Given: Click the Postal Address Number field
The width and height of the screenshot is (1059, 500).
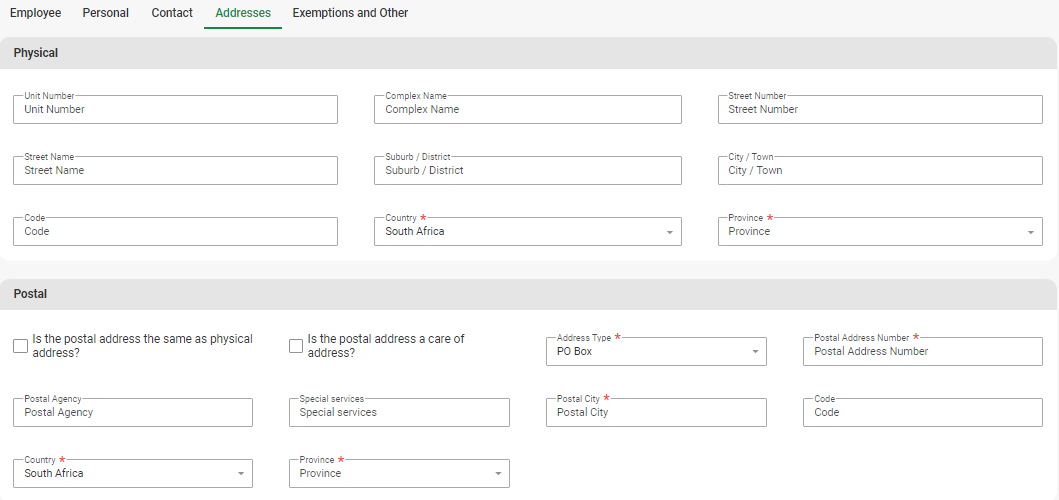Looking at the screenshot, I should click(922, 352).
